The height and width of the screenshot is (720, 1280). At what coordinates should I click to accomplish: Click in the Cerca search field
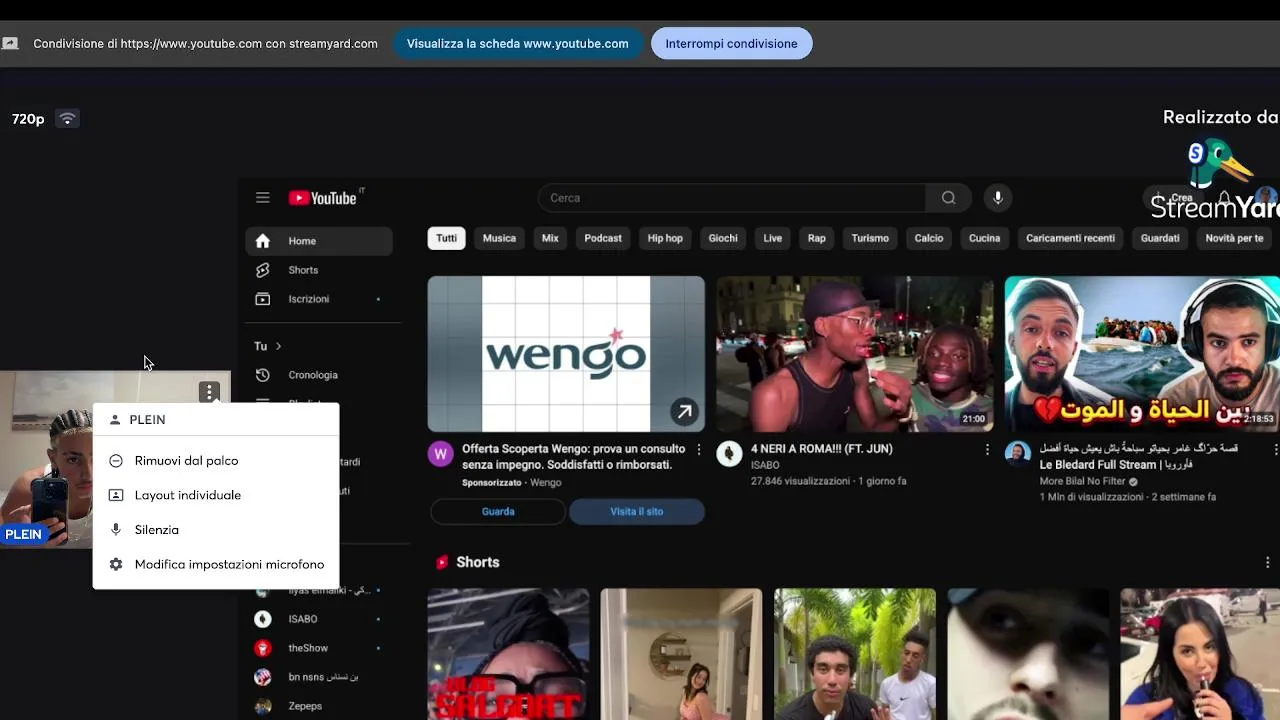(732, 198)
